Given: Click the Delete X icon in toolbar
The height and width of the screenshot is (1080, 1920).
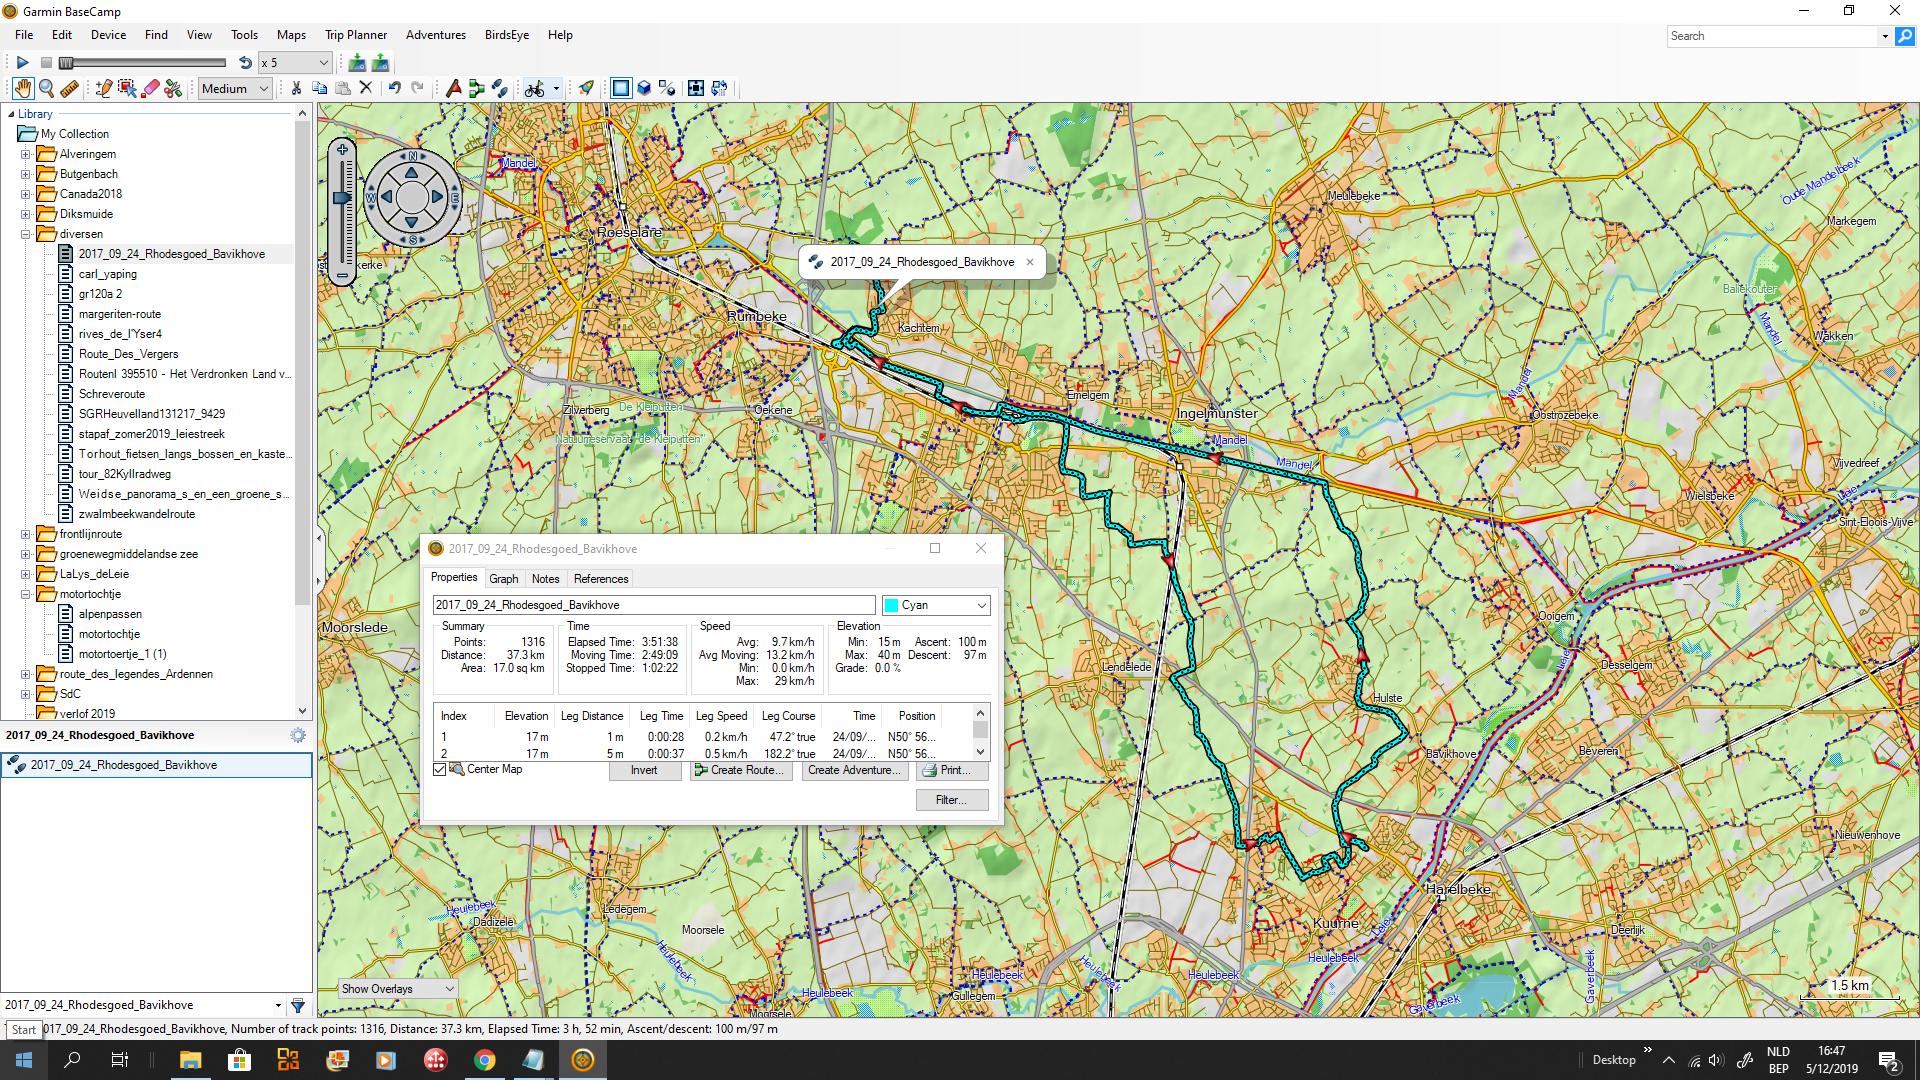Looking at the screenshot, I should (366, 88).
